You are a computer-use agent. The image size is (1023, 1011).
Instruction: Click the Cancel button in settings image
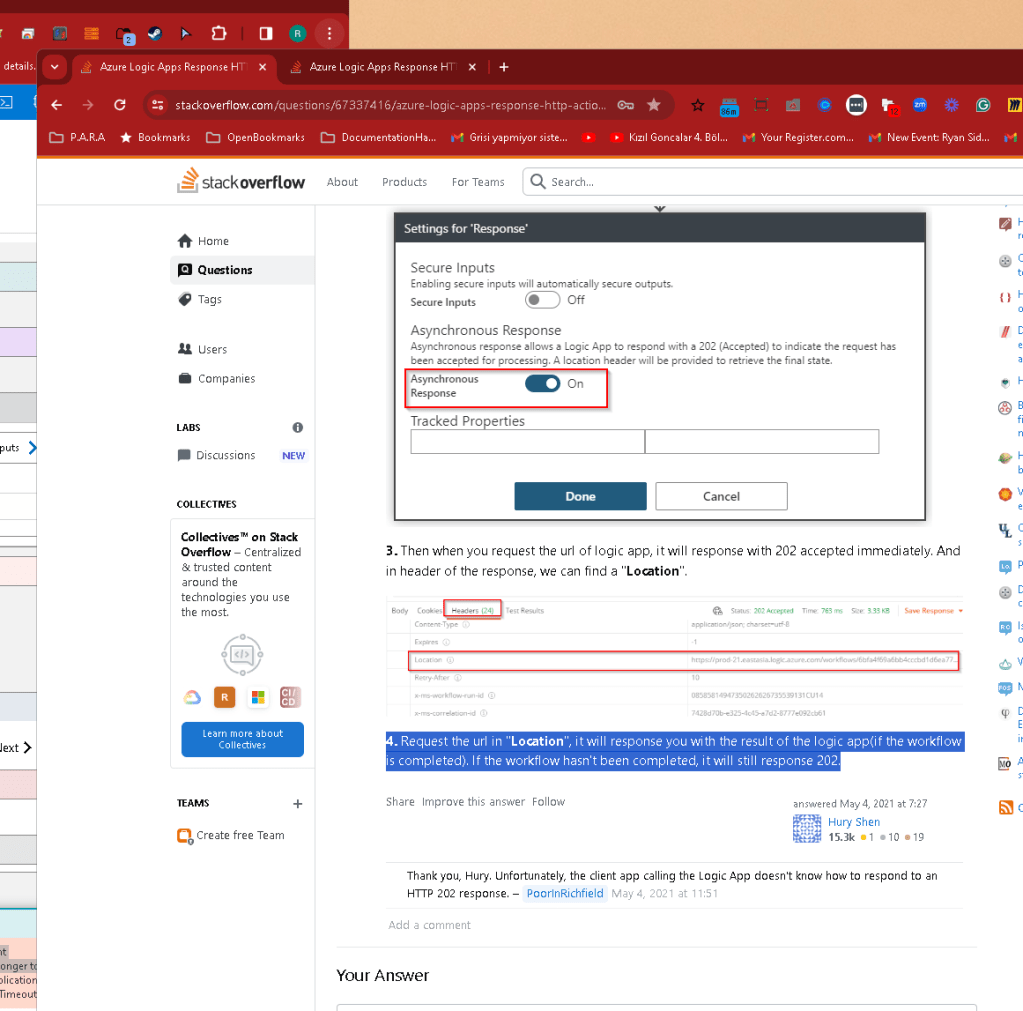[721, 496]
